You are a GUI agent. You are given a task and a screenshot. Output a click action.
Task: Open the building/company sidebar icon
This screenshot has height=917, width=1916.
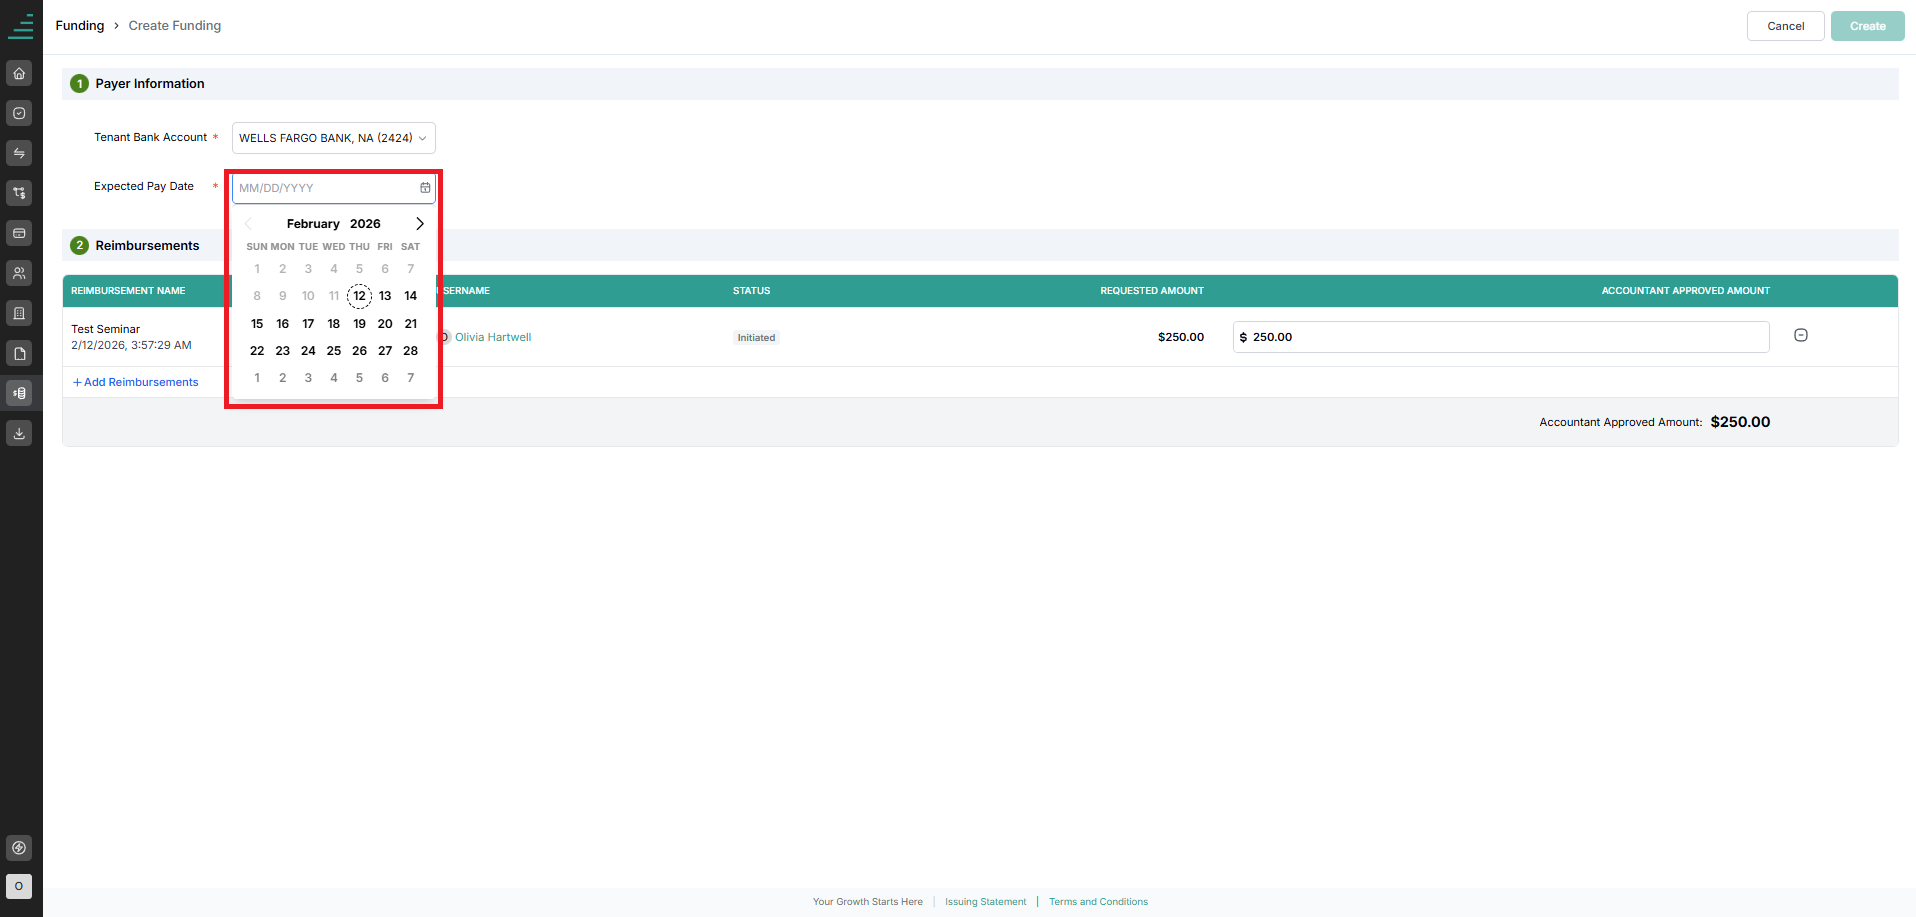click(x=19, y=313)
